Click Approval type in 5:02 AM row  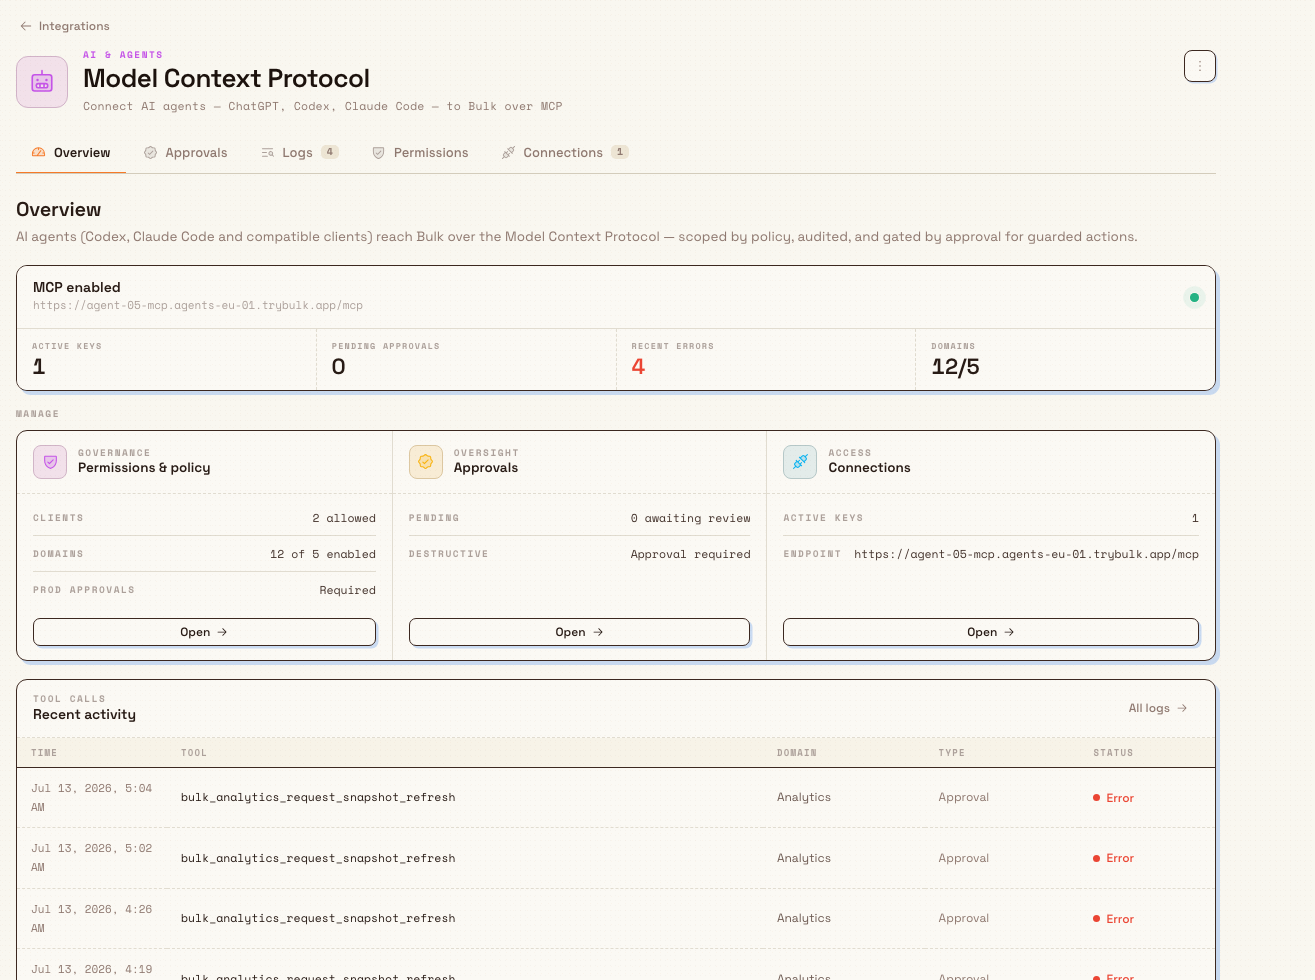click(964, 858)
